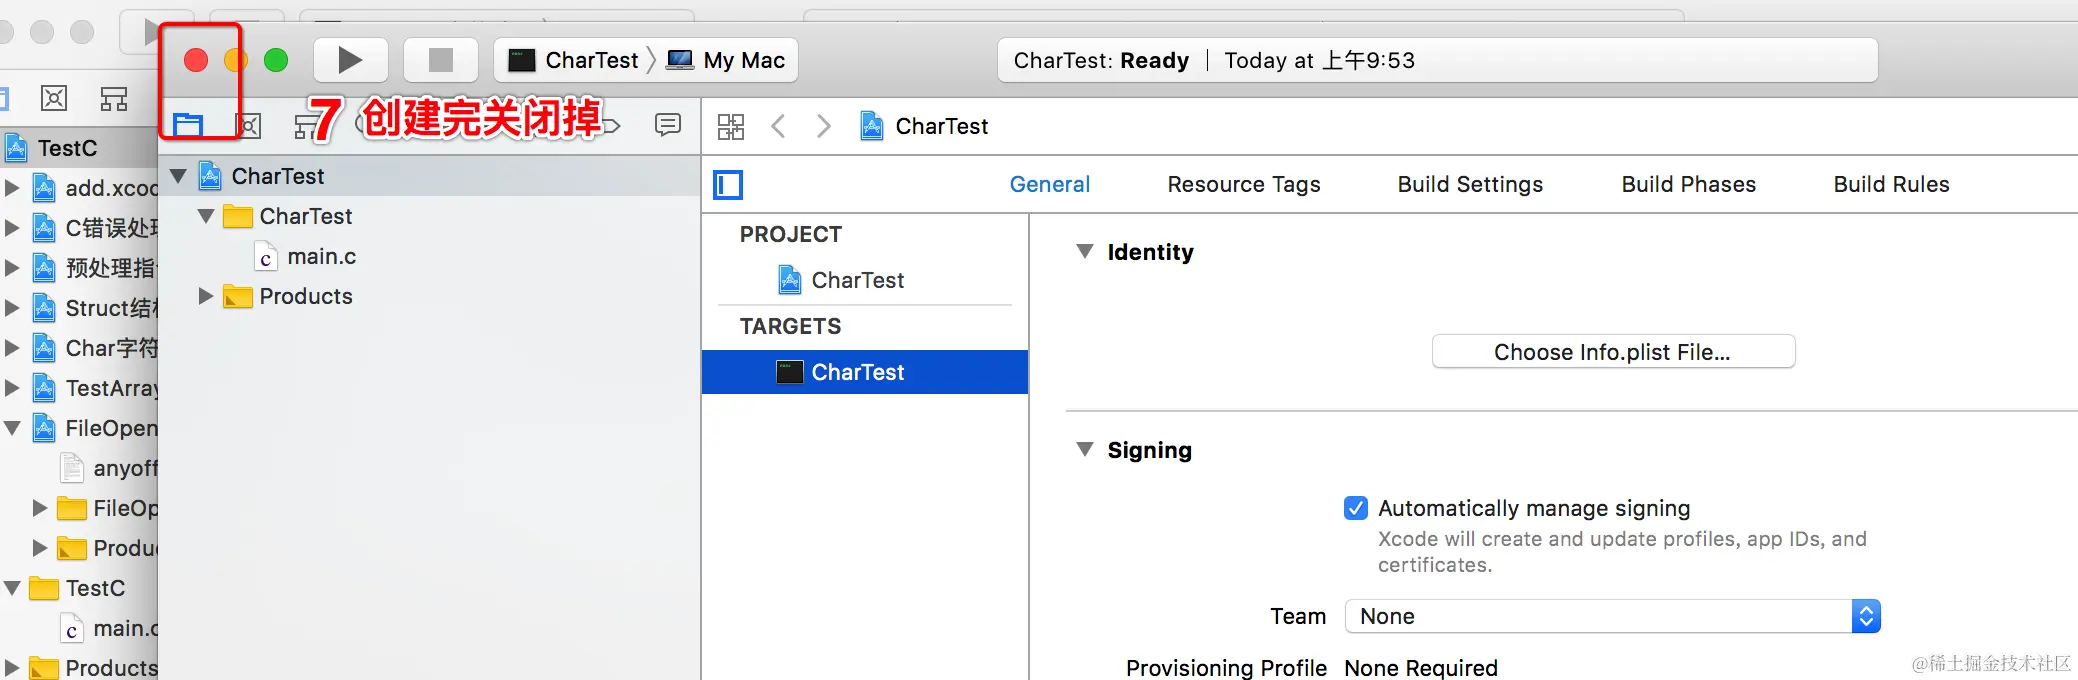Uncheck Automatically manage signing

(x=1356, y=508)
